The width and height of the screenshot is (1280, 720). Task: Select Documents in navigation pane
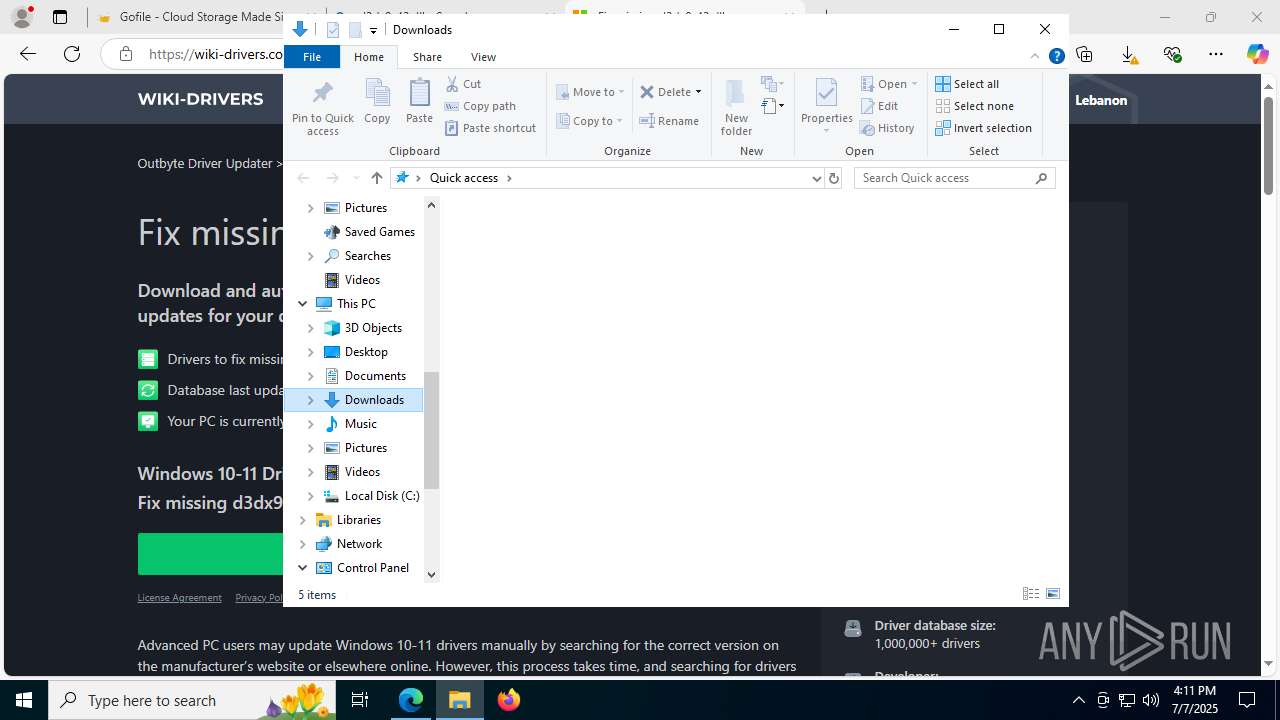pos(375,376)
